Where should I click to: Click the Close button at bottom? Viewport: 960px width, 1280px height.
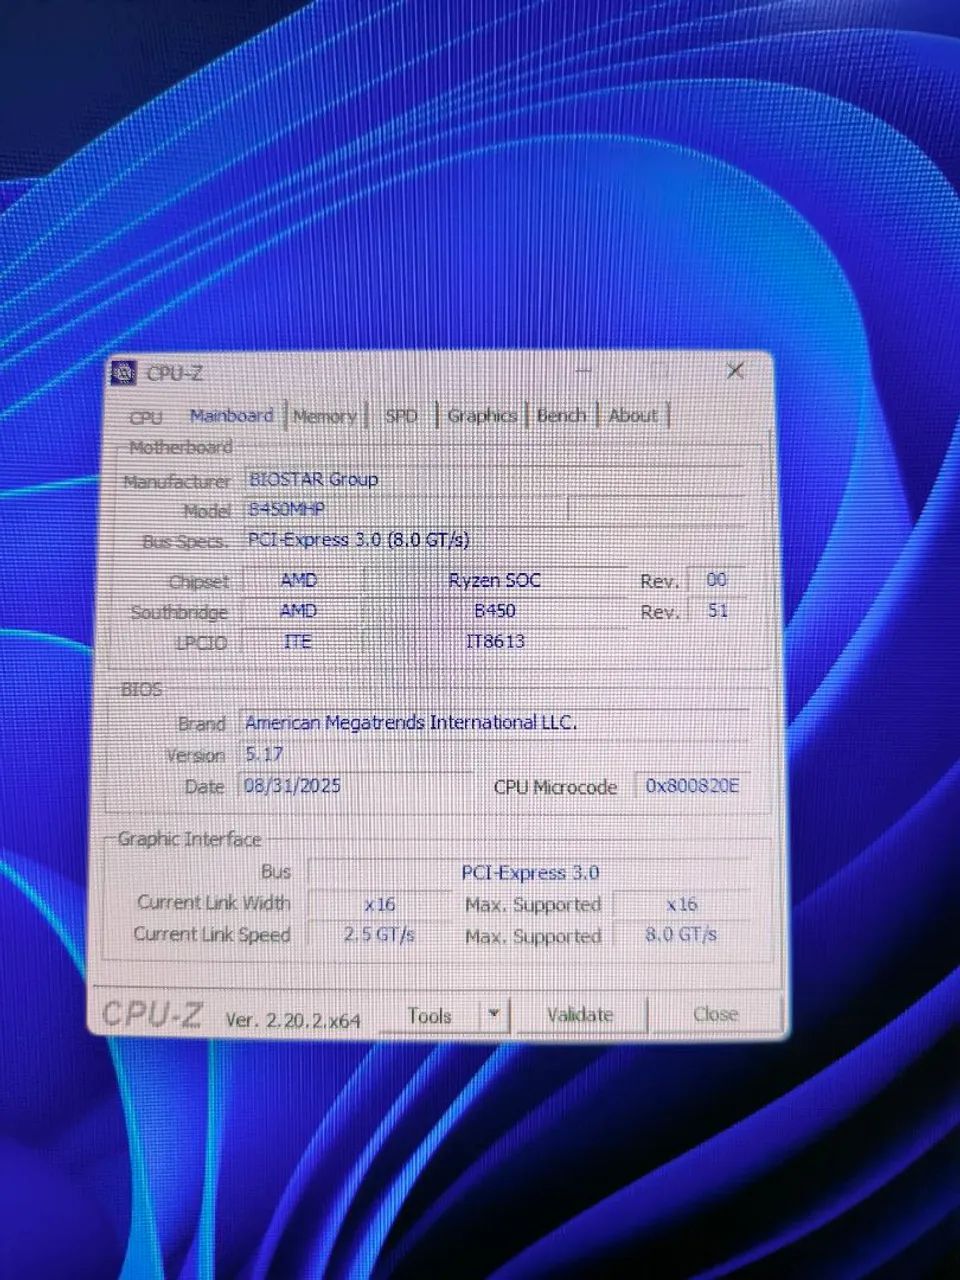pyautogui.click(x=715, y=1014)
